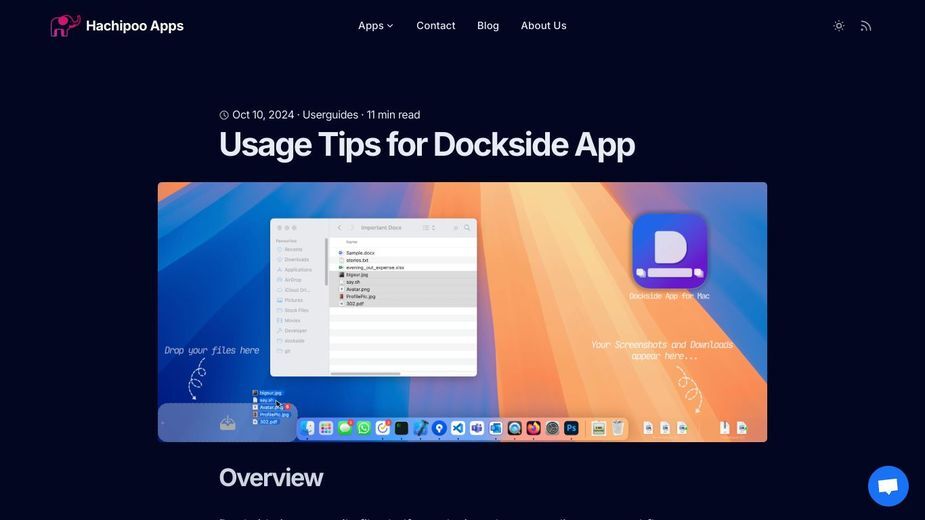This screenshot has height=520, width=925.
Task: Click the drop-zone inbox tray icon
Action: point(228,423)
